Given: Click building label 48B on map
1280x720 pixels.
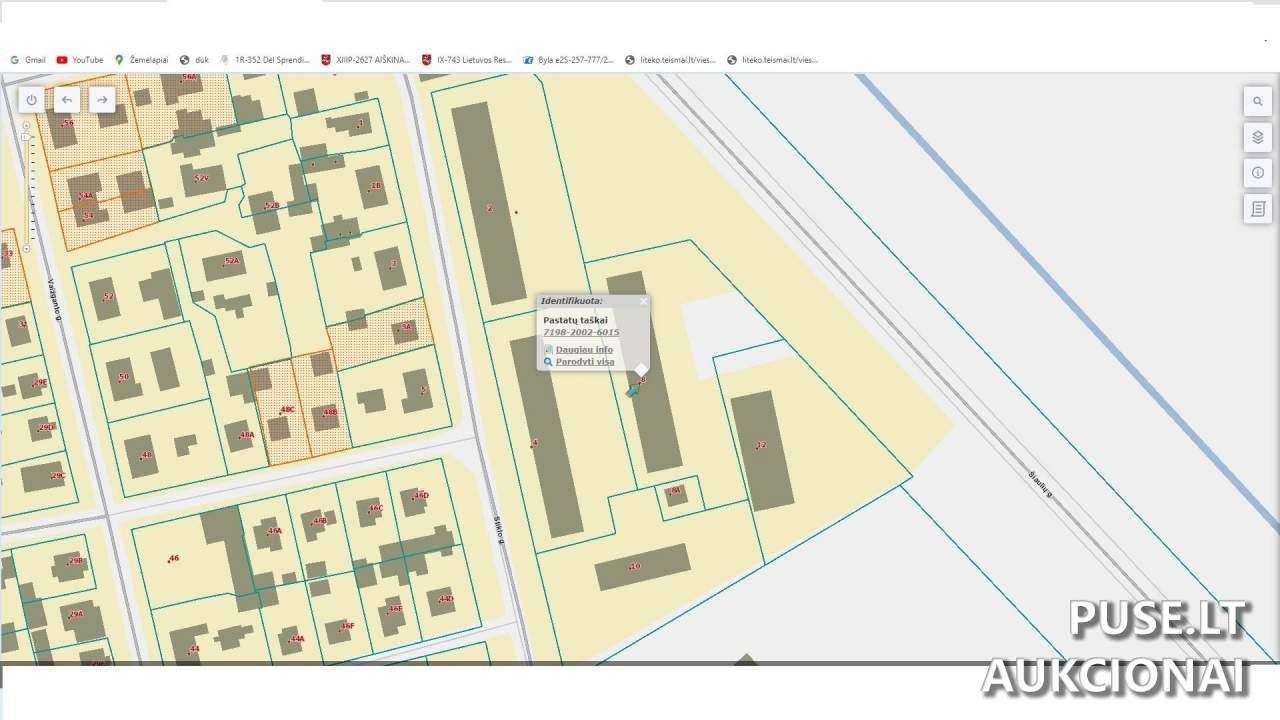Looking at the screenshot, I should (329, 412).
